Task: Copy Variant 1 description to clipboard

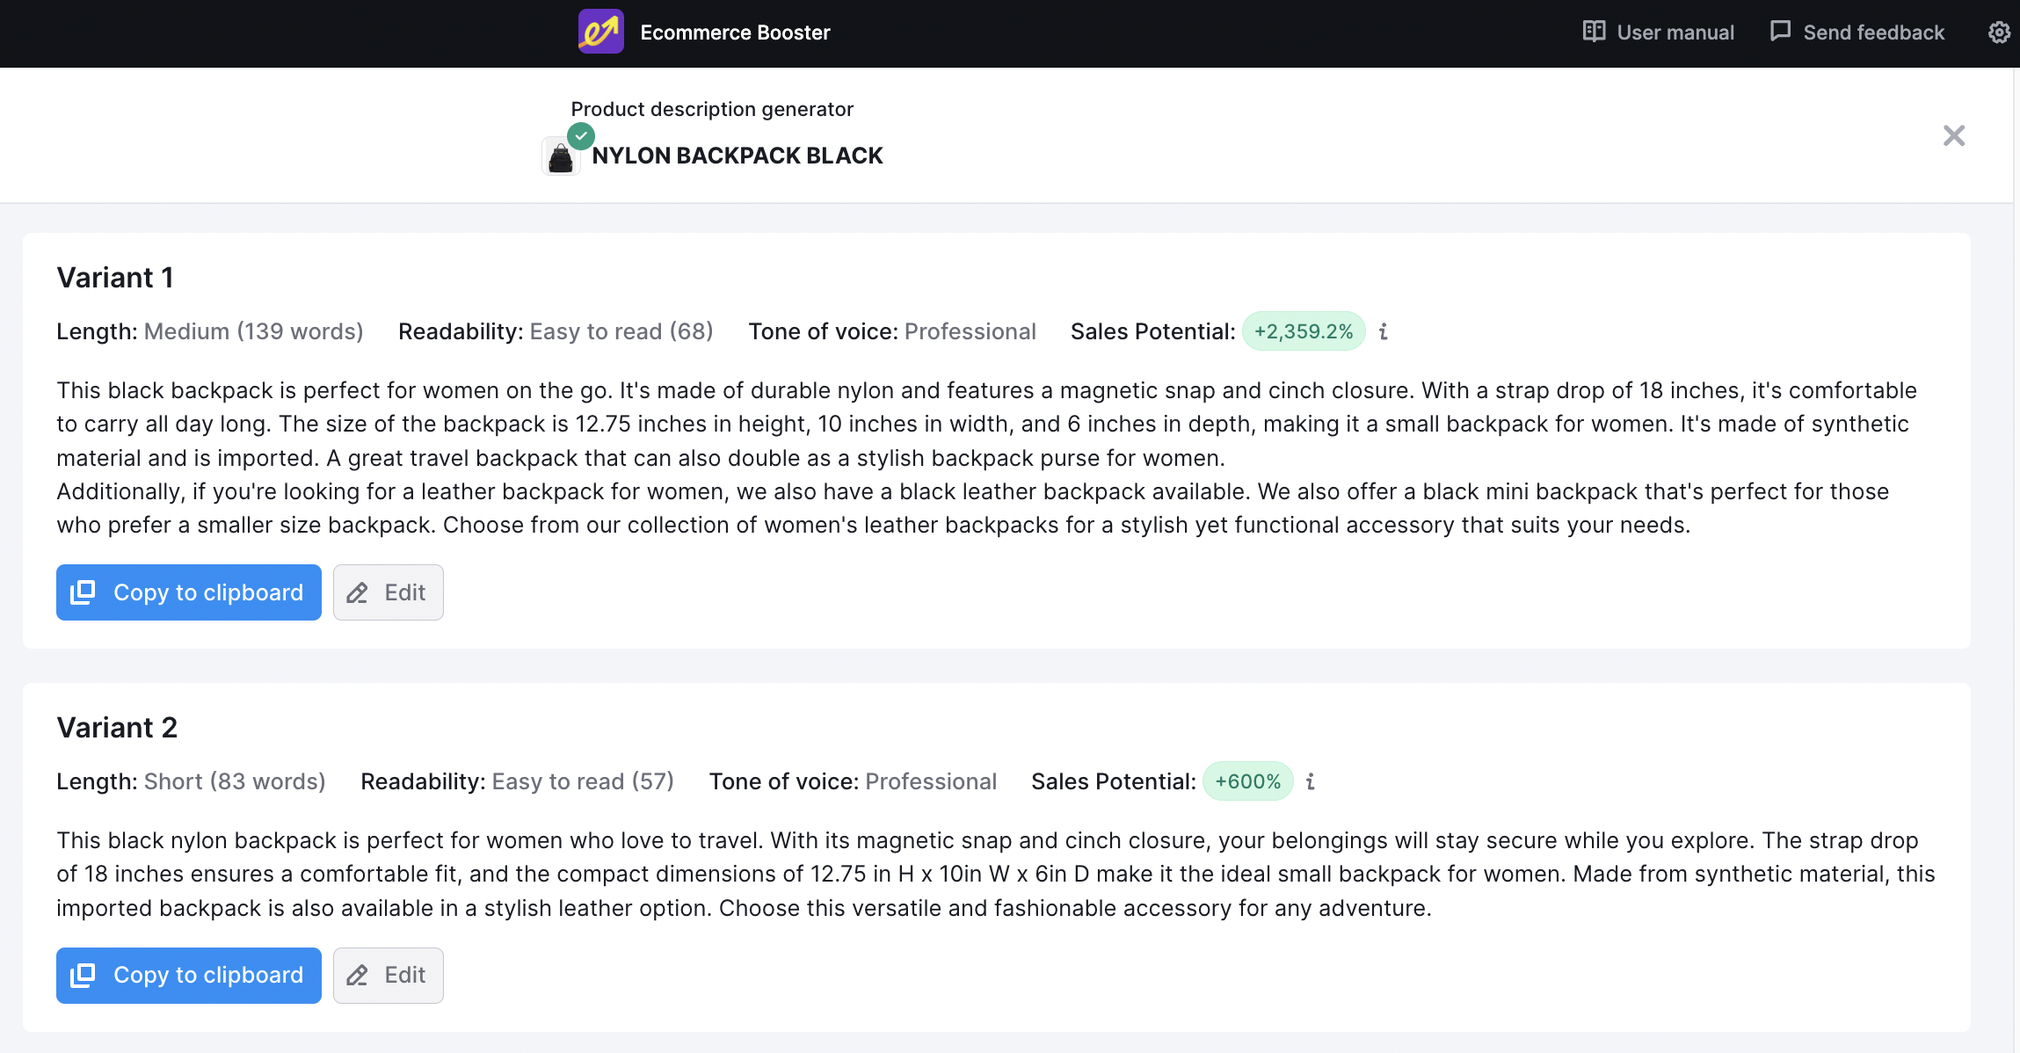Action: tap(188, 592)
